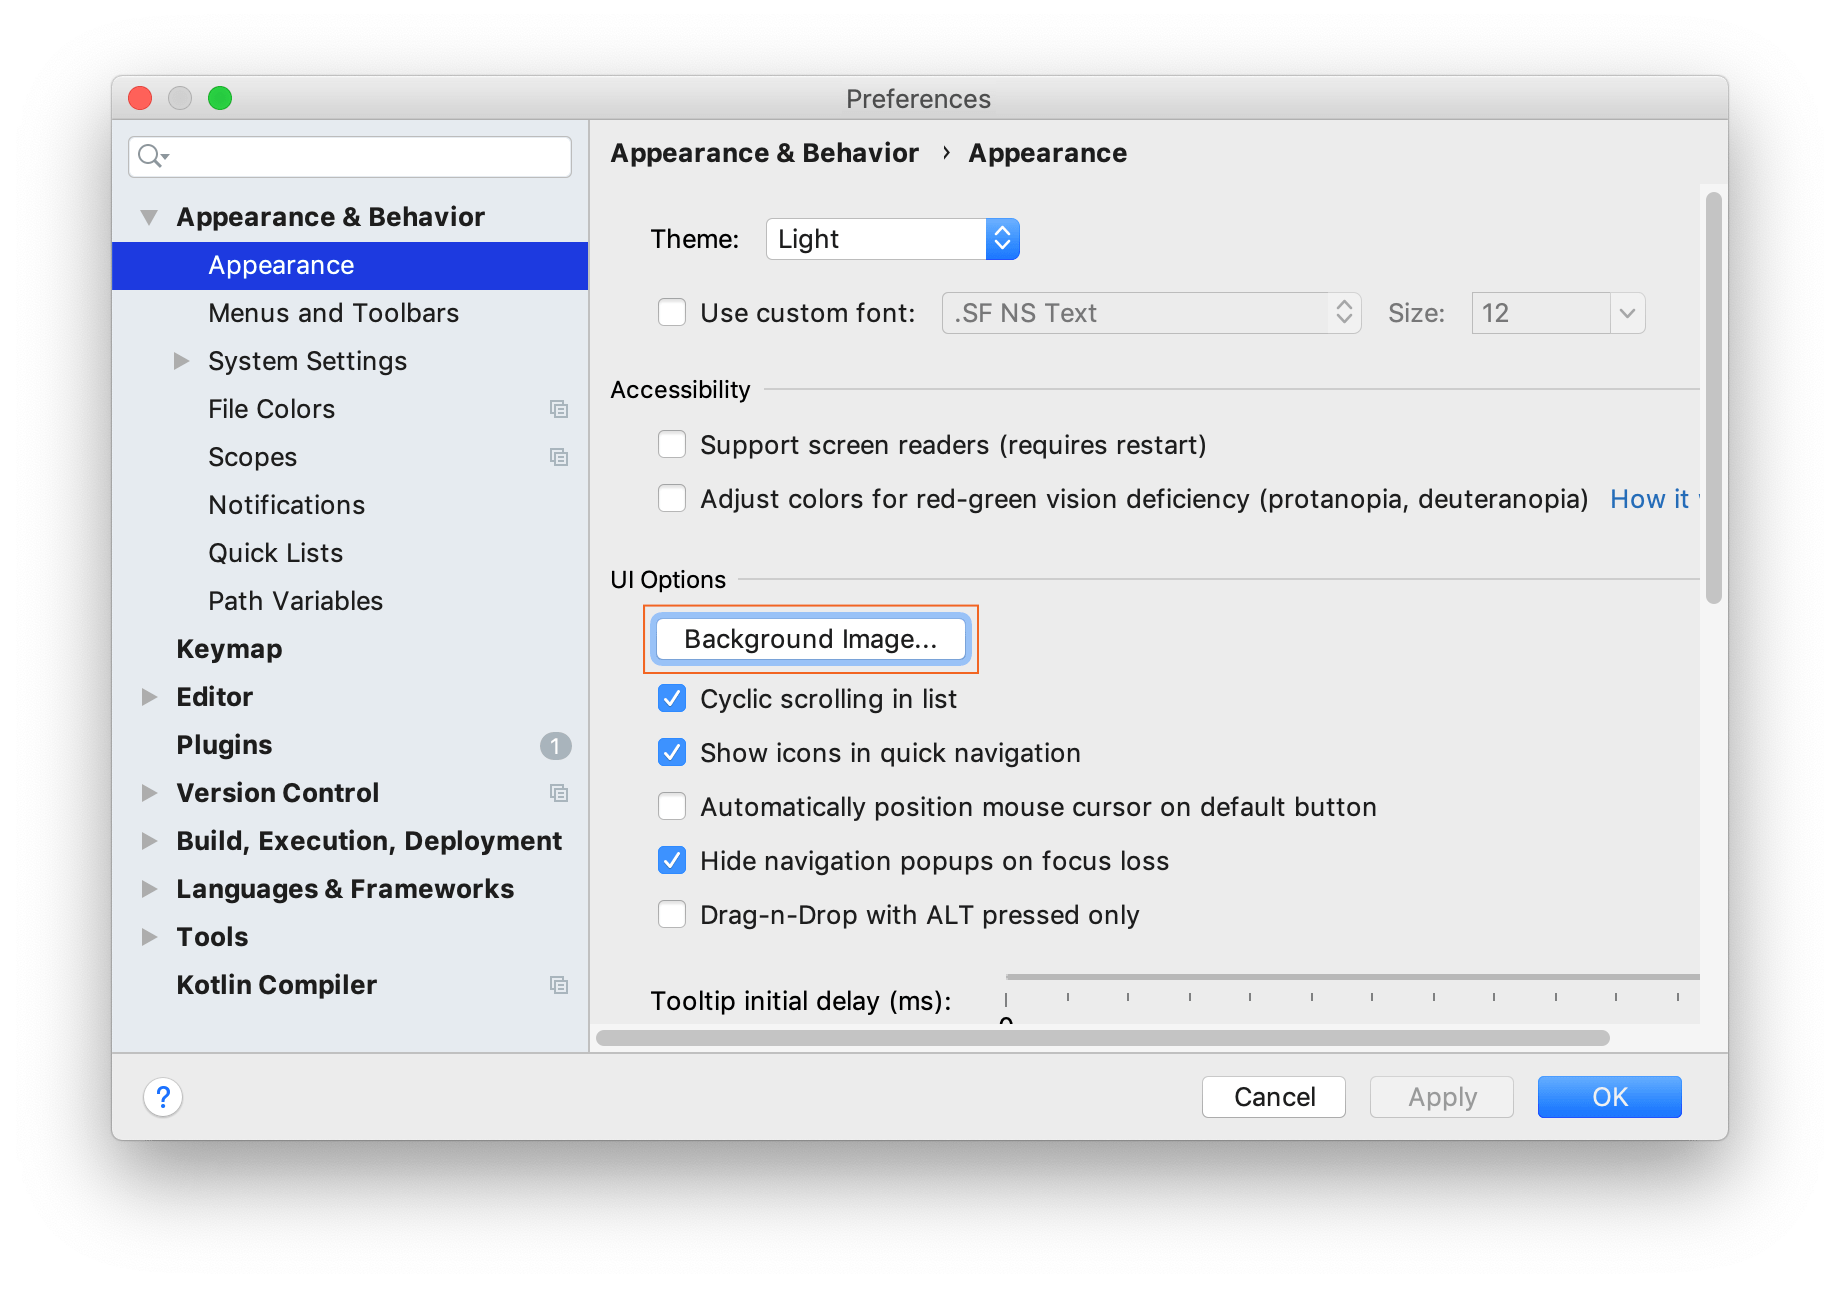This screenshot has width=1840, height=1289.
Task: Click the copy-settings icon next to Scopes
Action: pyautogui.click(x=559, y=457)
